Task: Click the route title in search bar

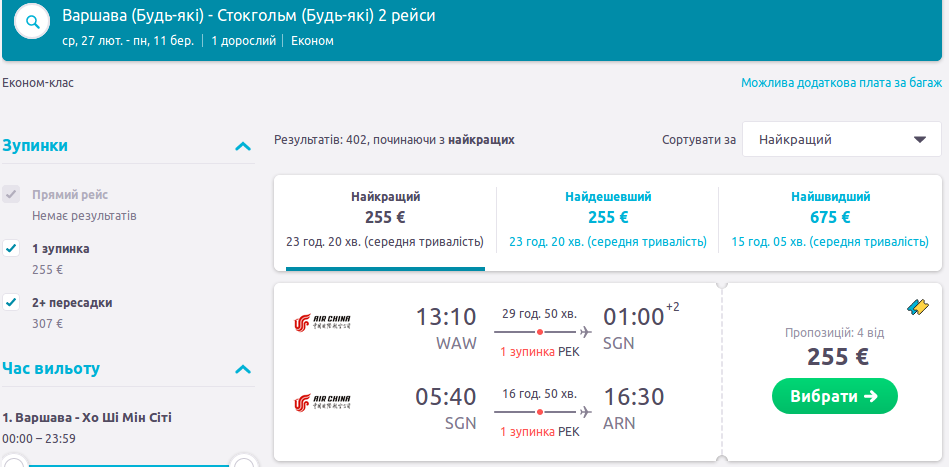Action: (249, 17)
